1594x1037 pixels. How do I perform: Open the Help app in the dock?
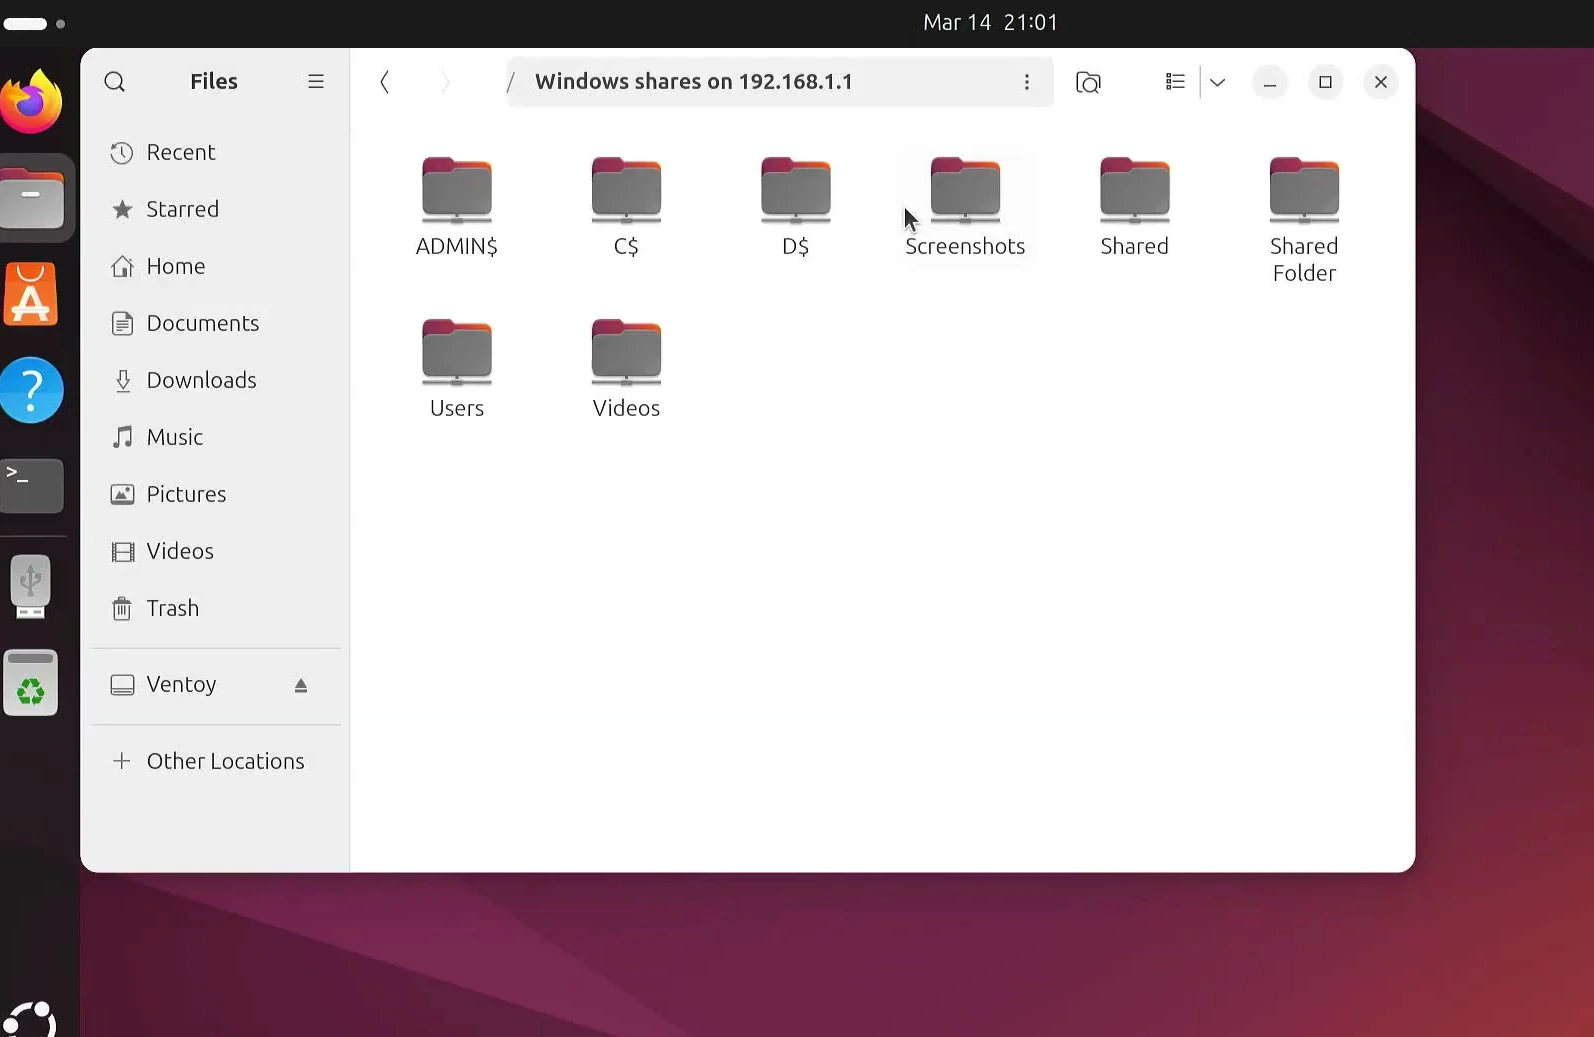pyautogui.click(x=31, y=390)
